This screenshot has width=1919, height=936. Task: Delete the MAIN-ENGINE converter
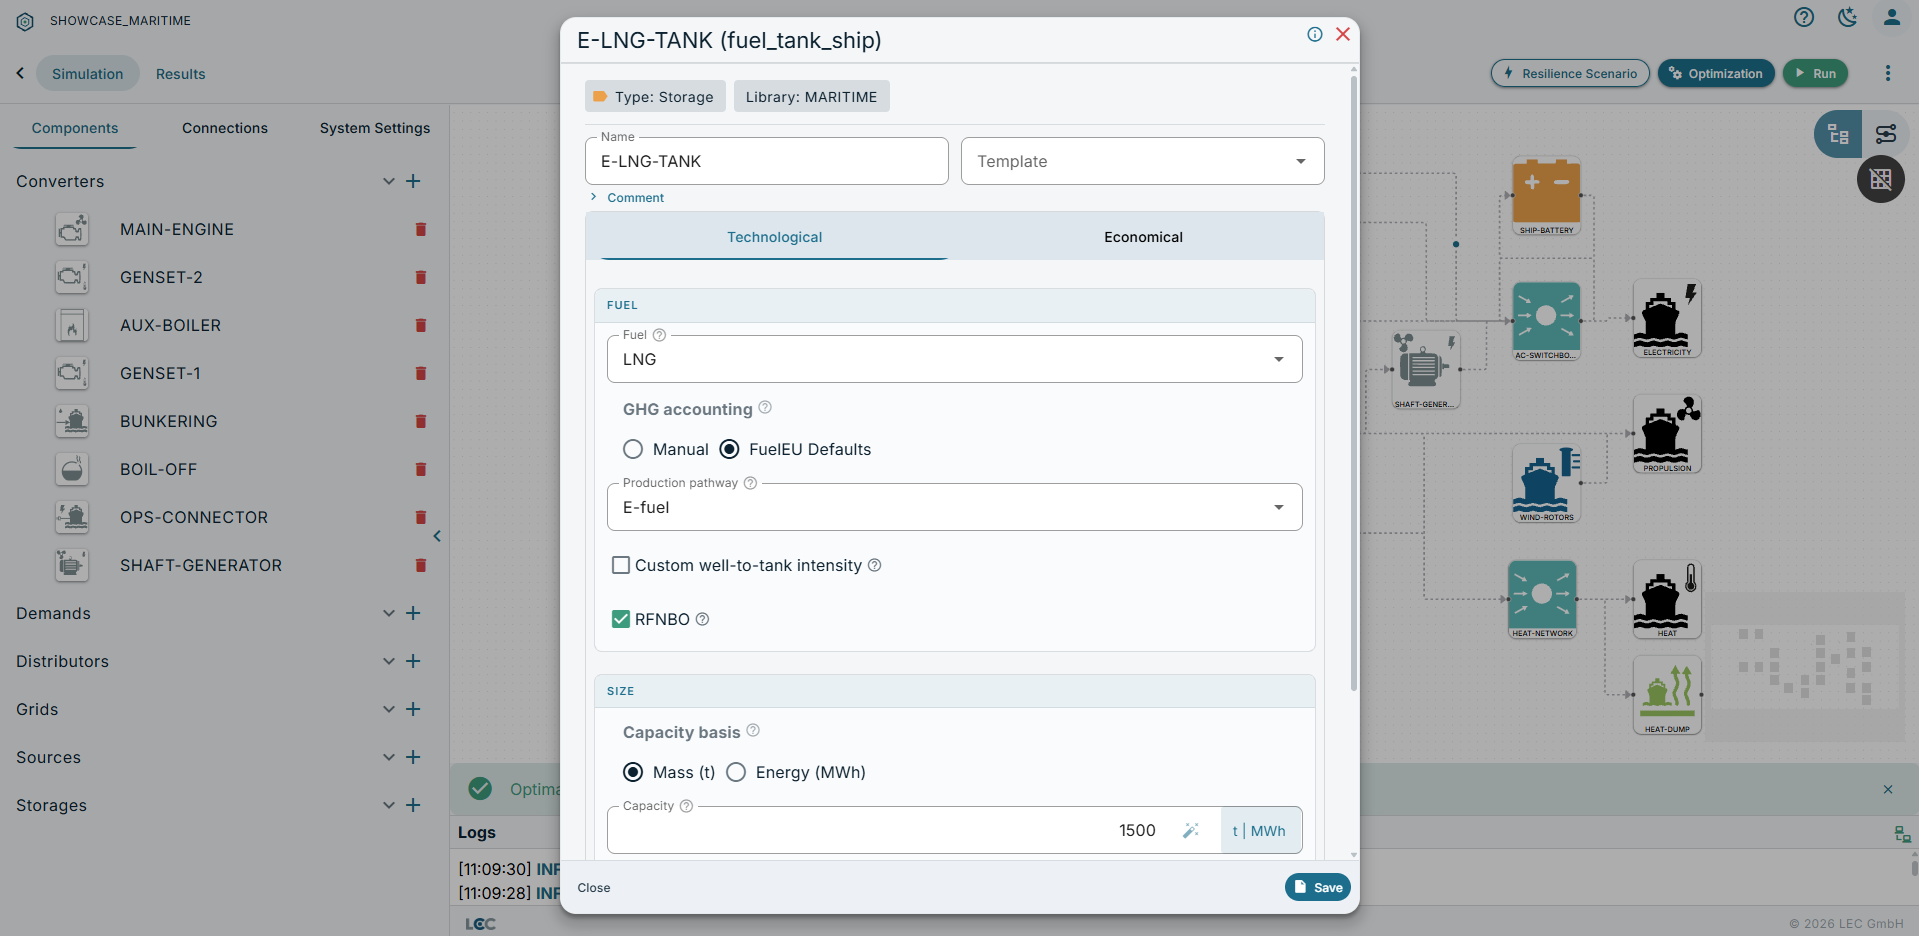[x=421, y=229]
